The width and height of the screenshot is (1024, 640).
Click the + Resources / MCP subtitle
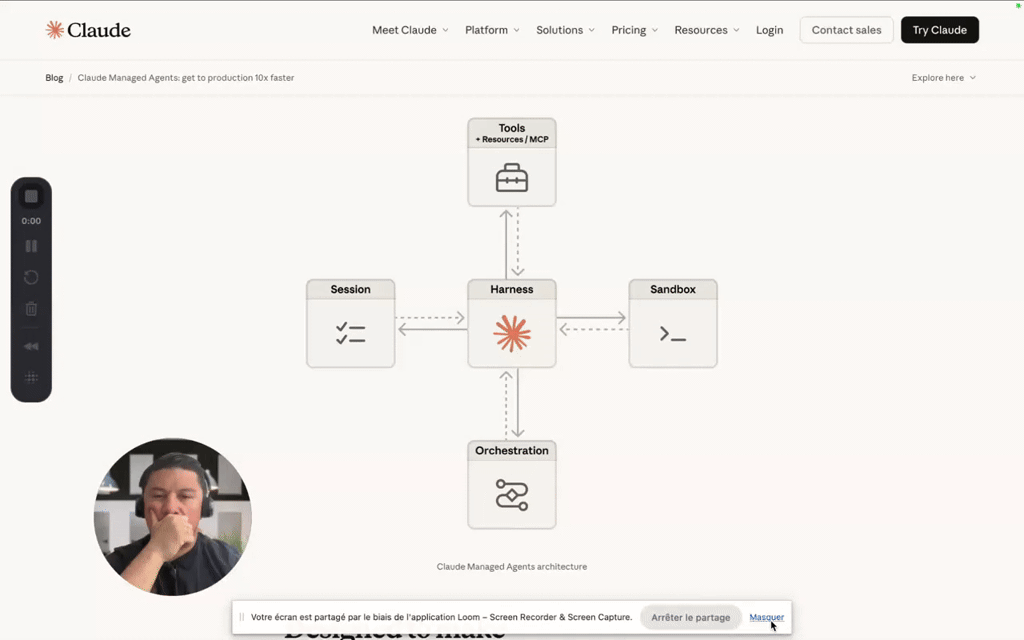(512, 139)
